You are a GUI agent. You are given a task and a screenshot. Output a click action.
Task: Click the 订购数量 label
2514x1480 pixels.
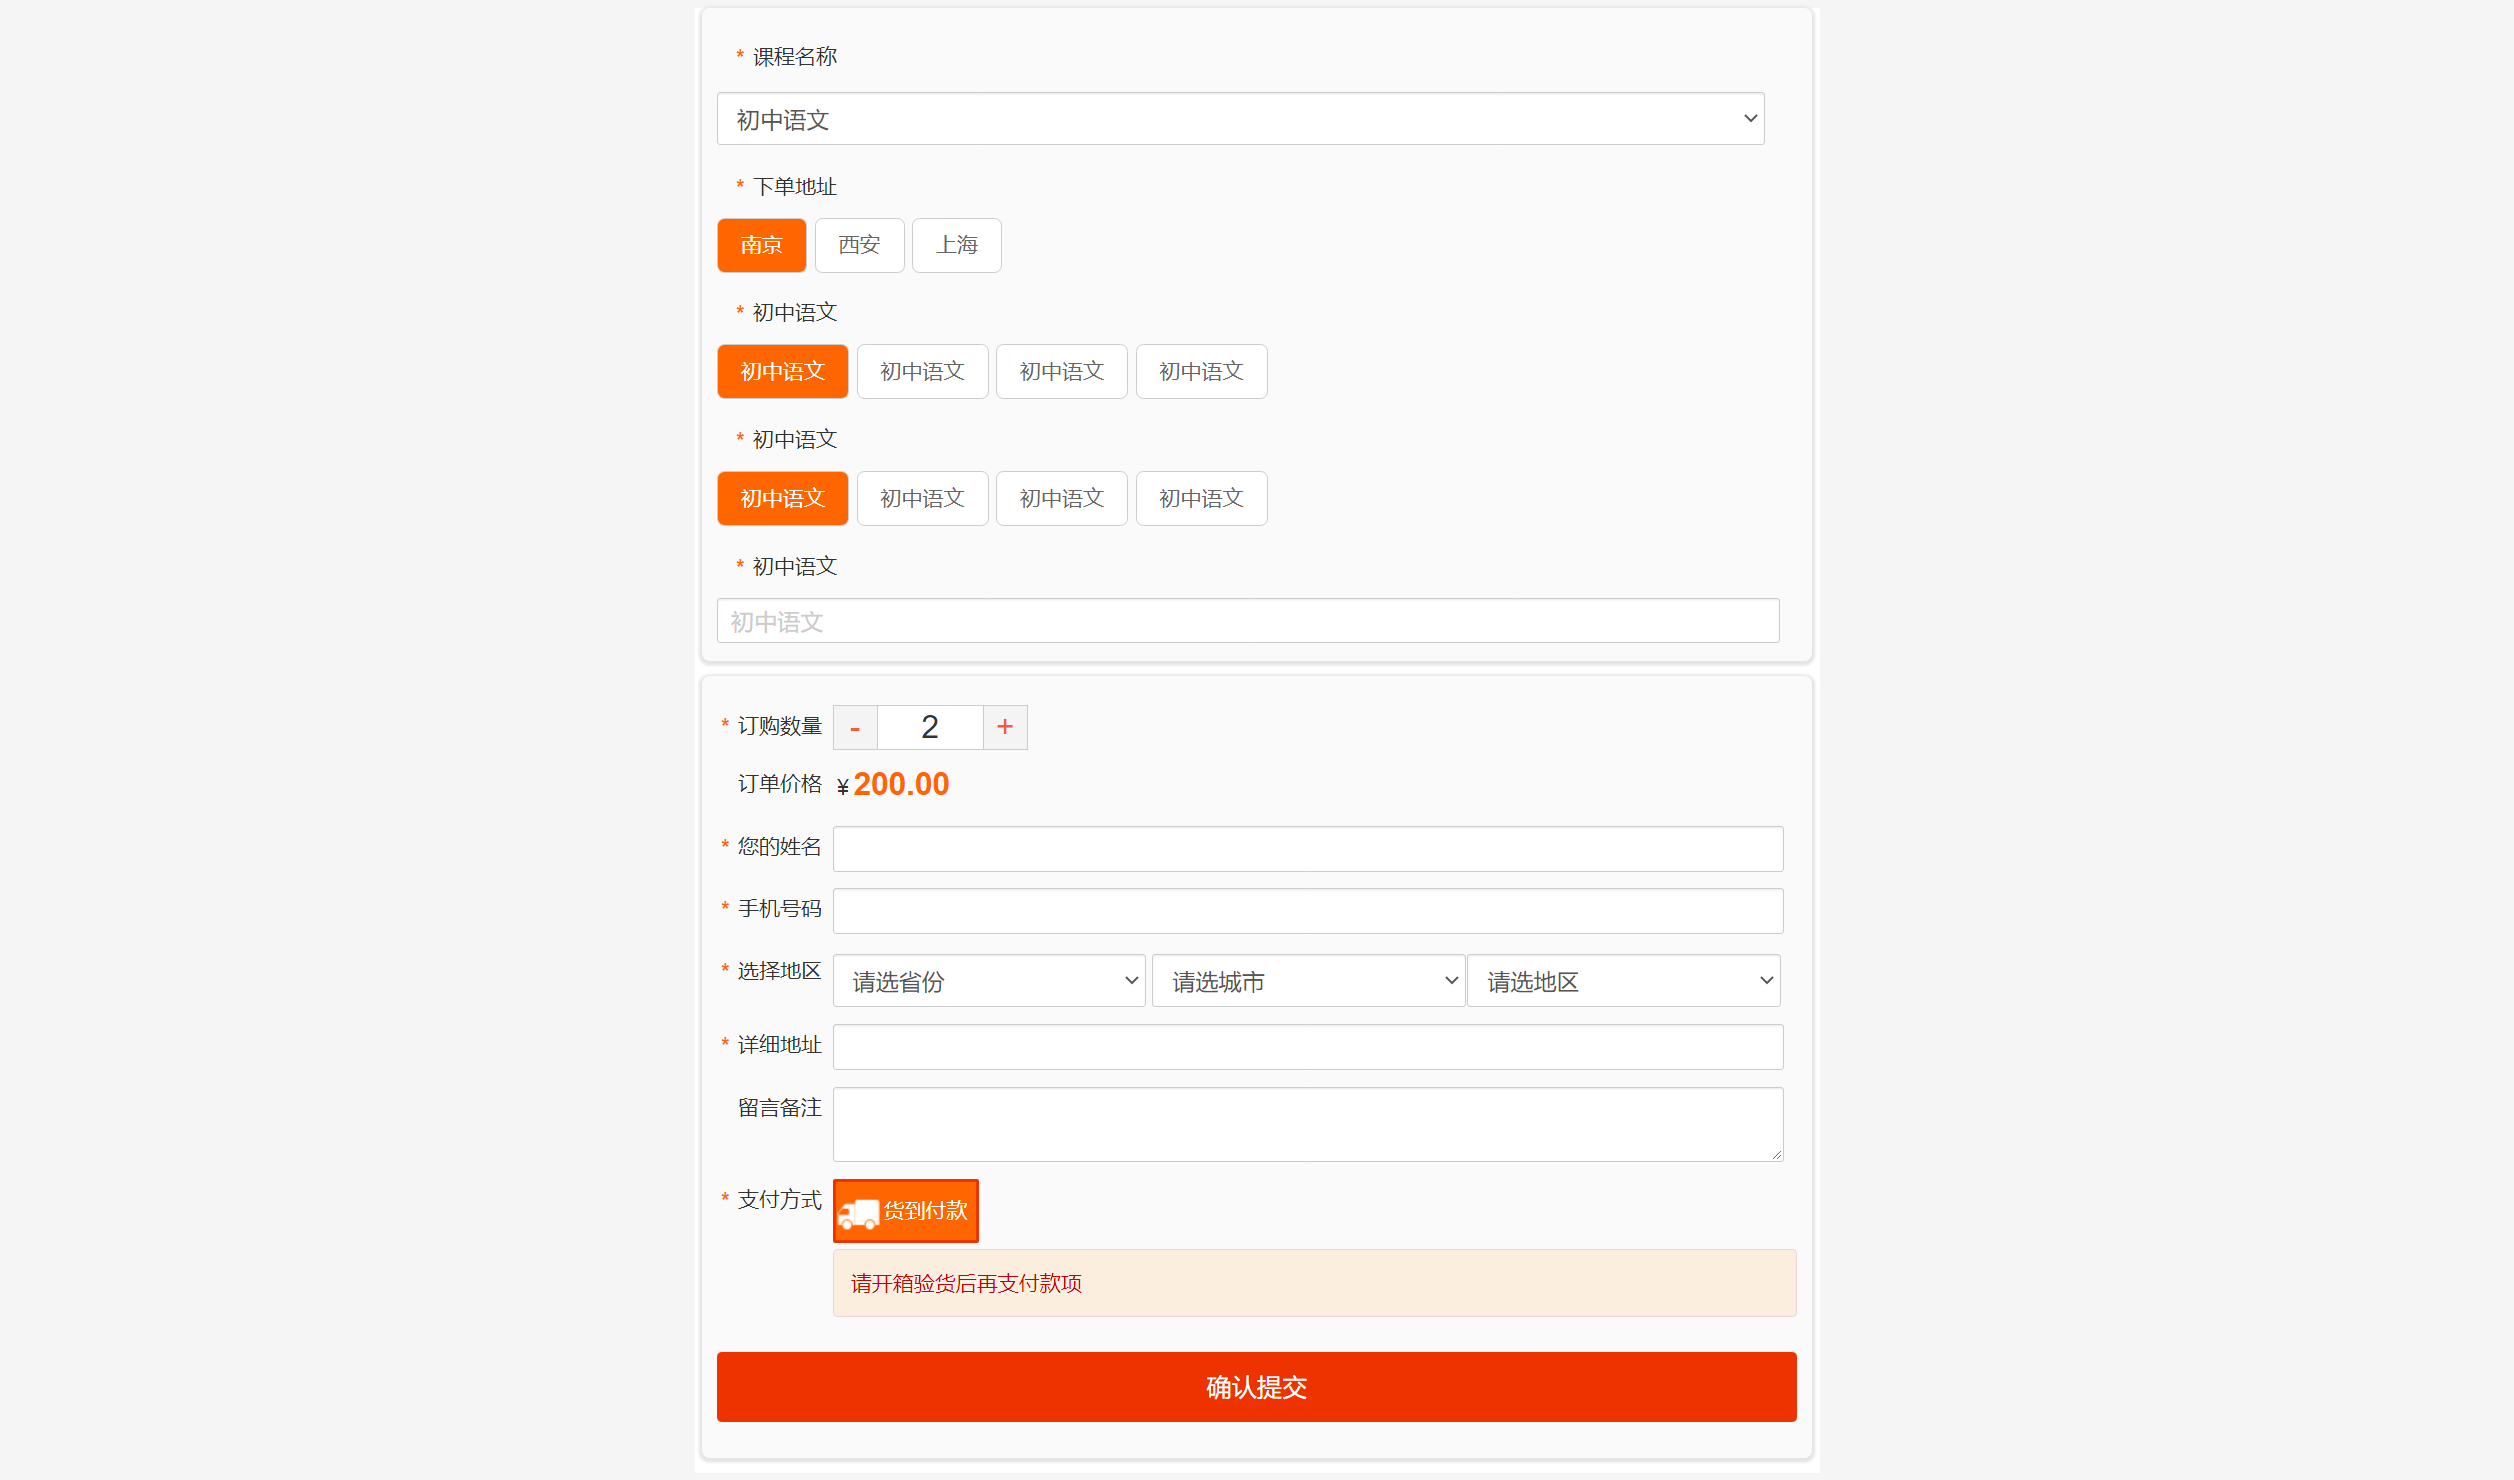[x=780, y=726]
